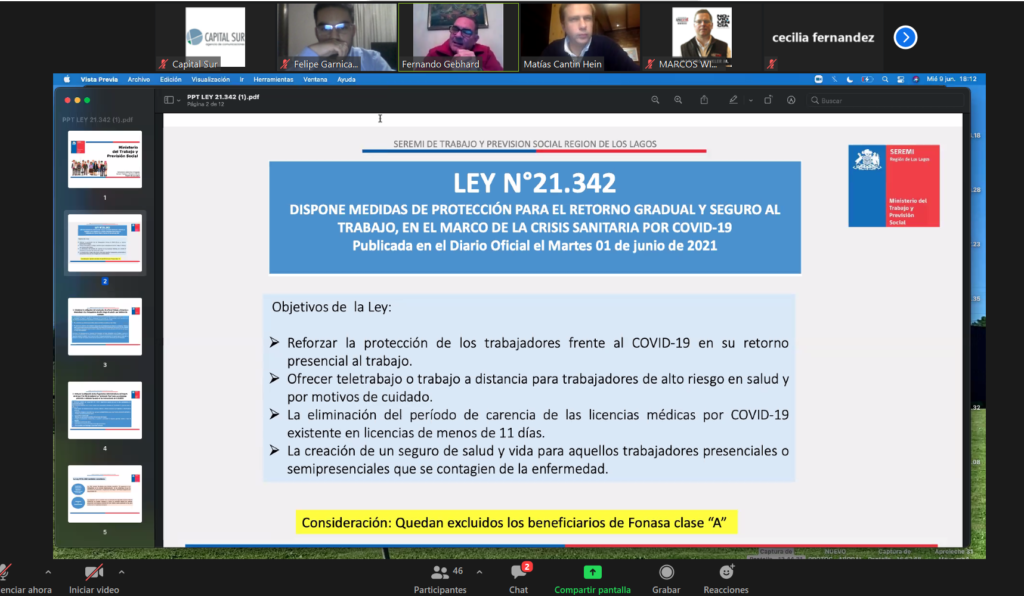
Task: Zoom out in the PDF viewer
Action: coord(656,100)
